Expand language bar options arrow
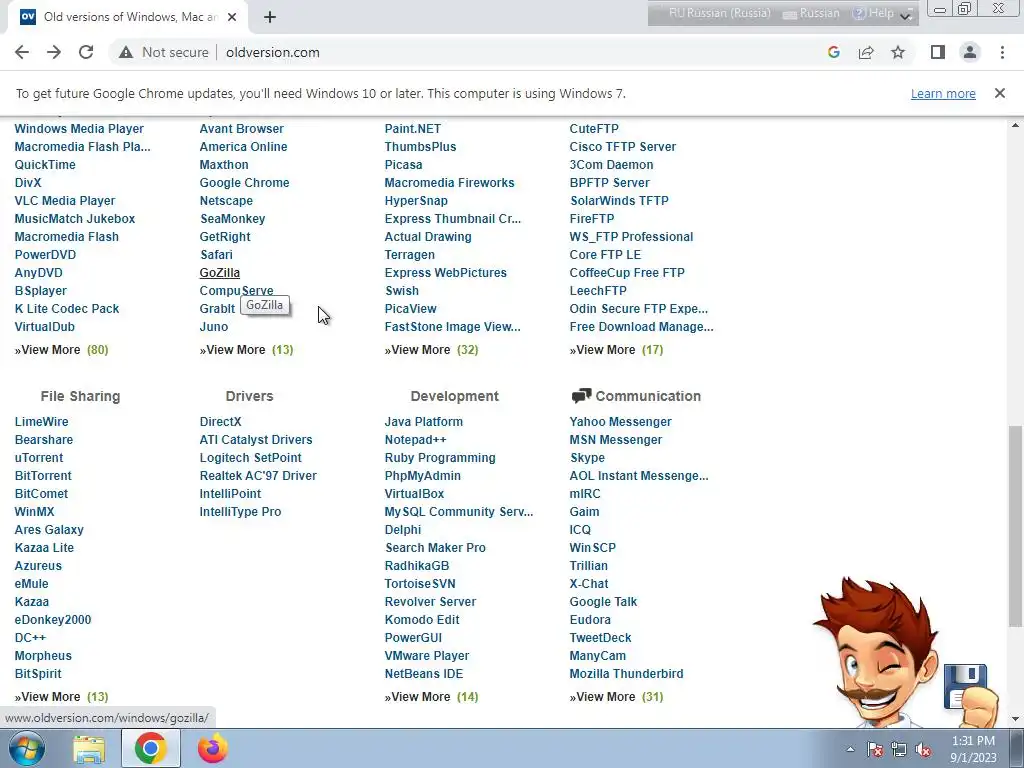The width and height of the screenshot is (1024, 768). (x=906, y=16)
